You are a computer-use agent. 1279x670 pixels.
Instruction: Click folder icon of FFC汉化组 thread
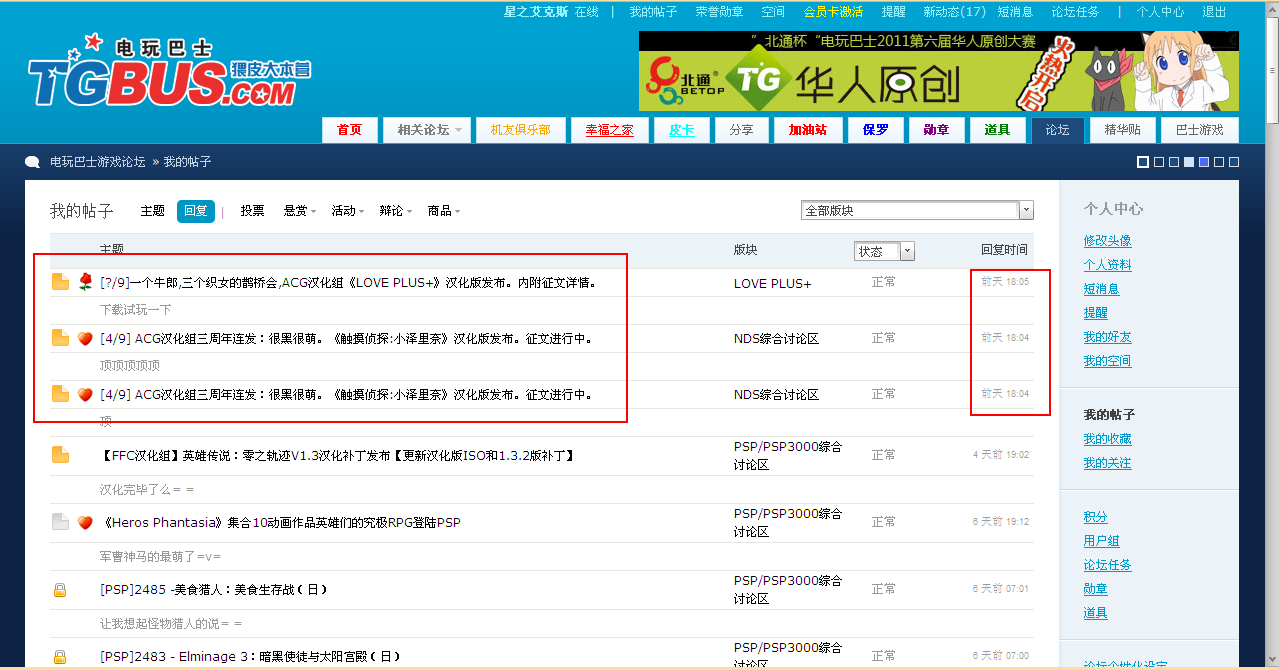click(x=61, y=455)
